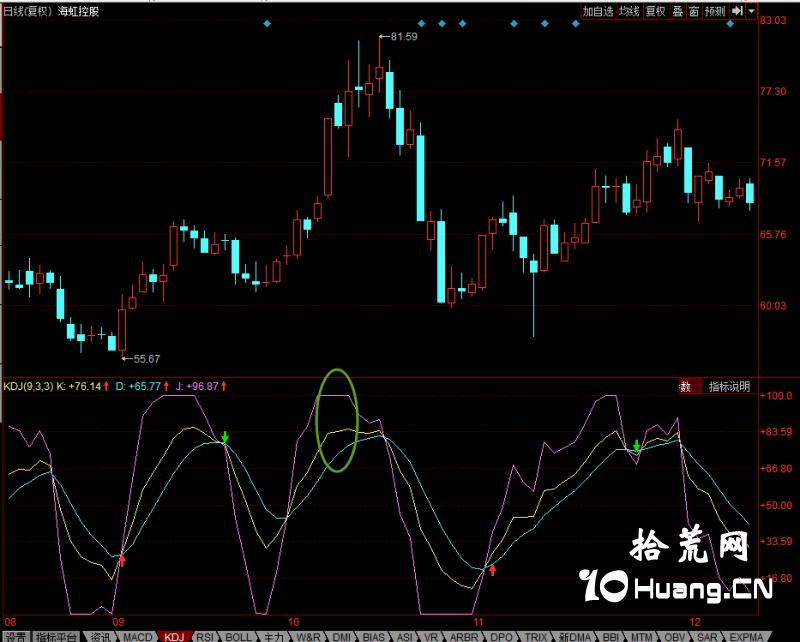Image resolution: width=800 pixels, height=642 pixels.
Task: Click the red up arrow buy signal near 09
Action: pos(122,561)
